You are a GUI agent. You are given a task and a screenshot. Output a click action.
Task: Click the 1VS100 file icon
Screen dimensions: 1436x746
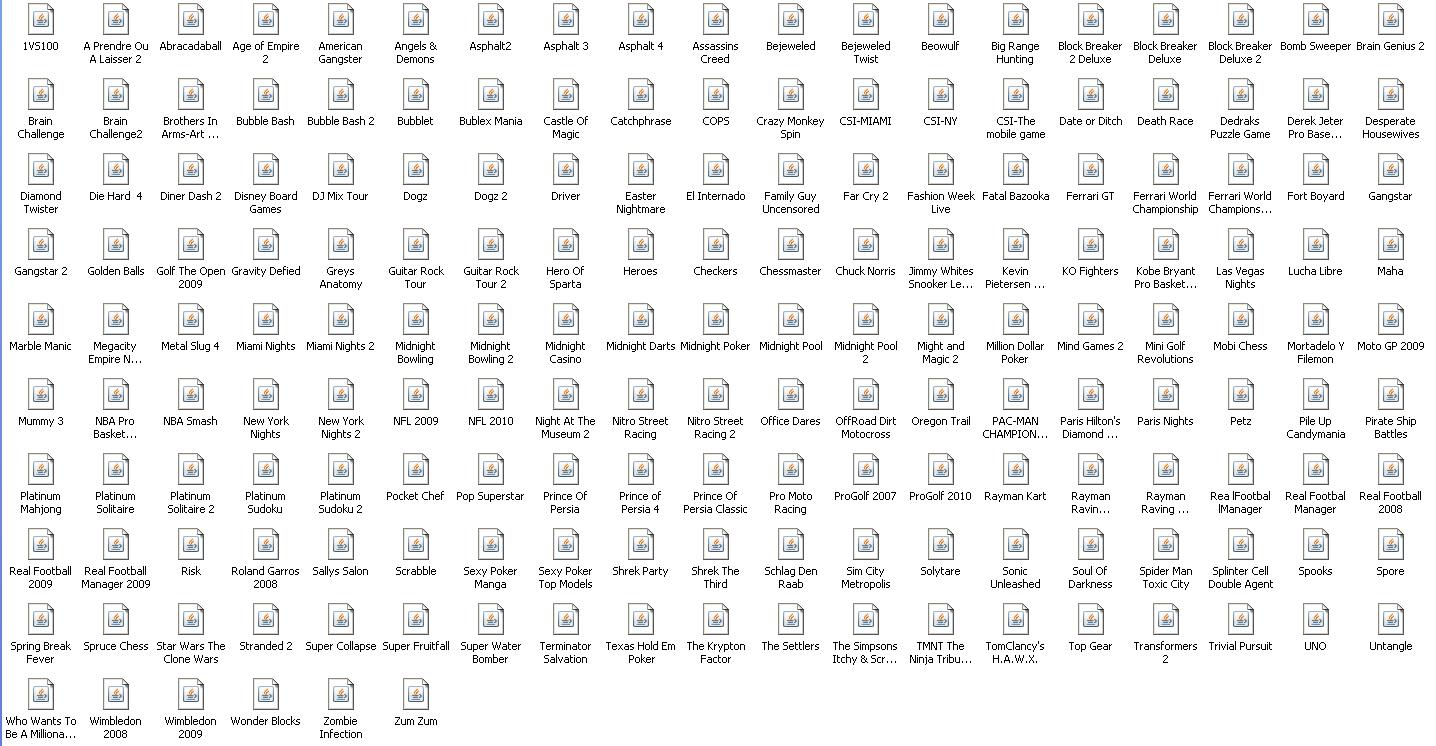tap(41, 20)
